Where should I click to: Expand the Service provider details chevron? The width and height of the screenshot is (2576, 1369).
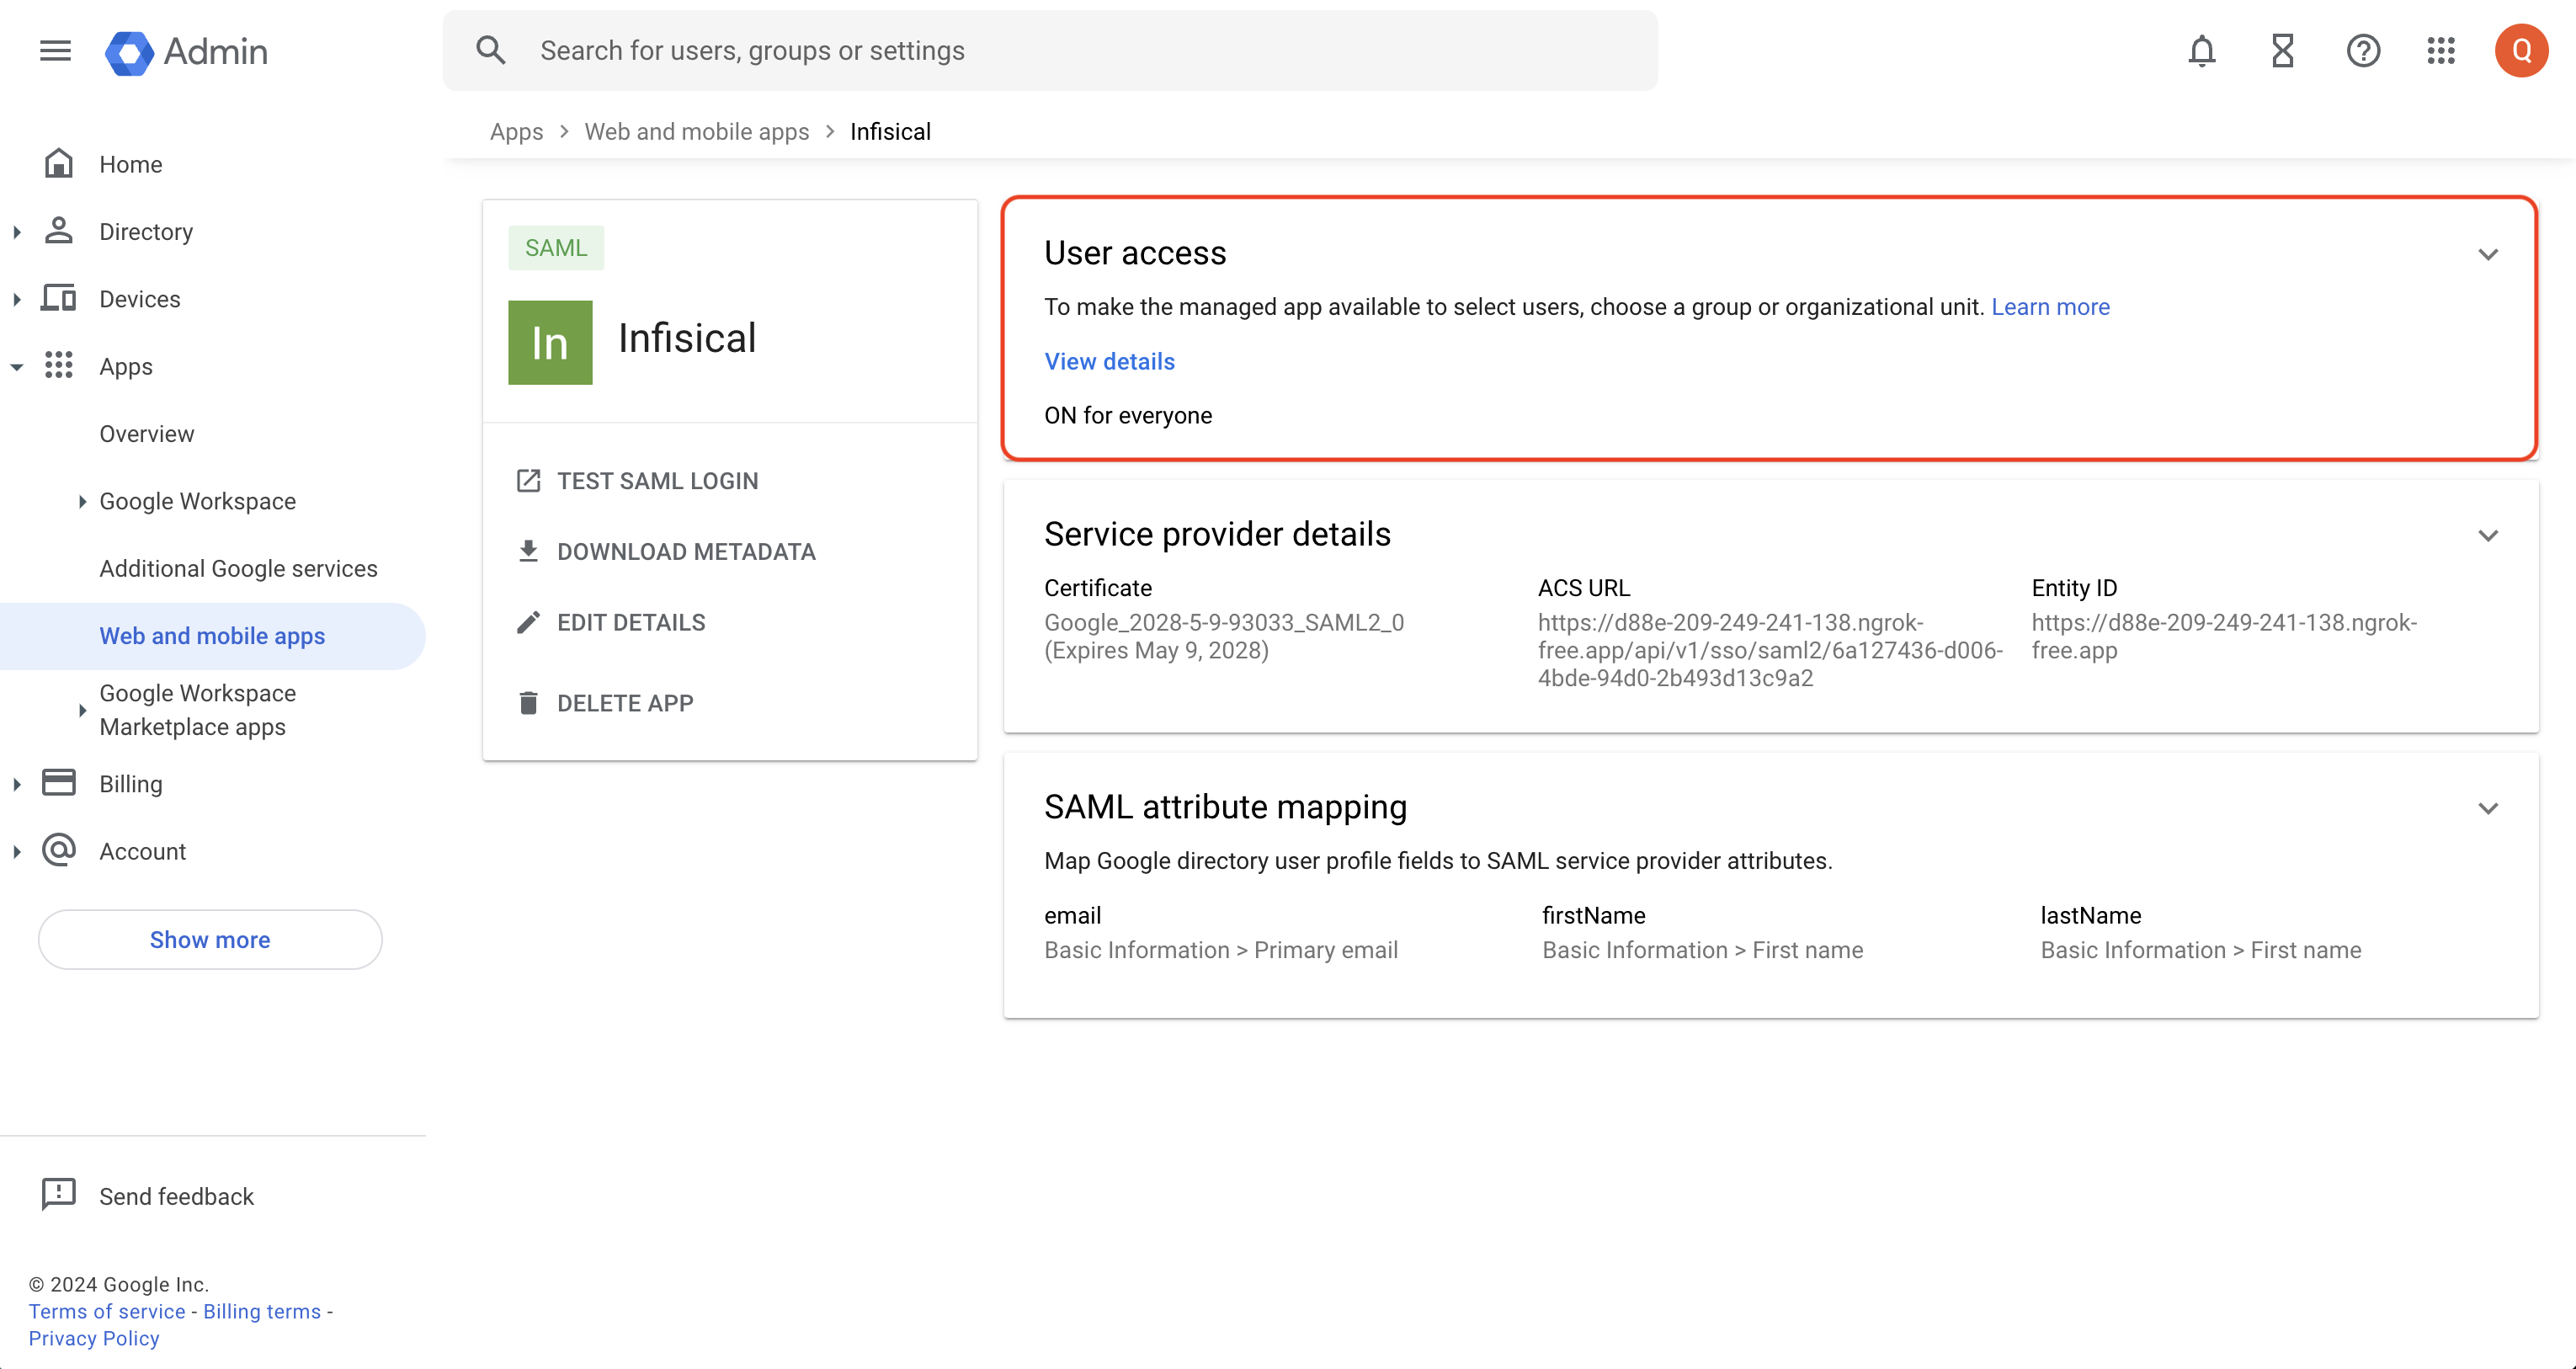pyautogui.click(x=2488, y=535)
